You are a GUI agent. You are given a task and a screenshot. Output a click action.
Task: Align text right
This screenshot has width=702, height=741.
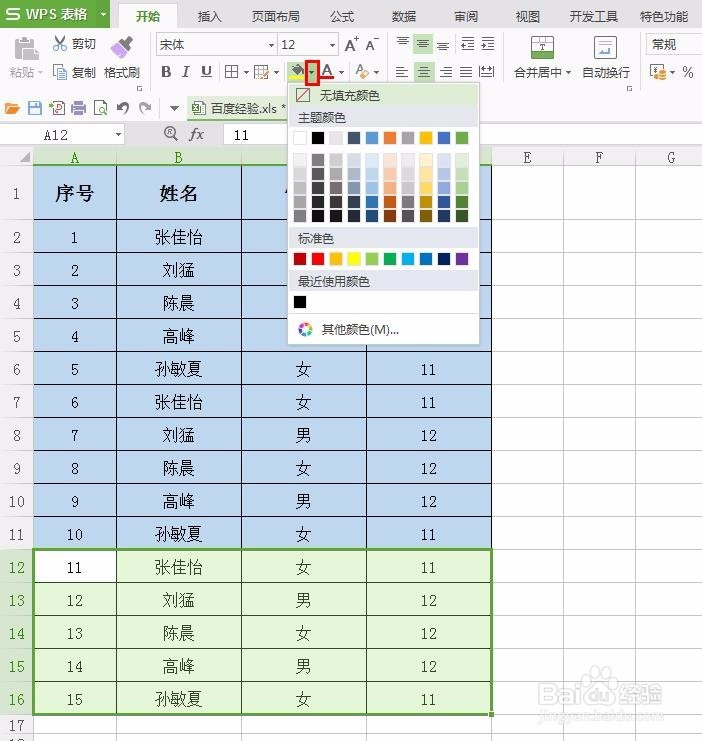pyautogui.click(x=445, y=72)
